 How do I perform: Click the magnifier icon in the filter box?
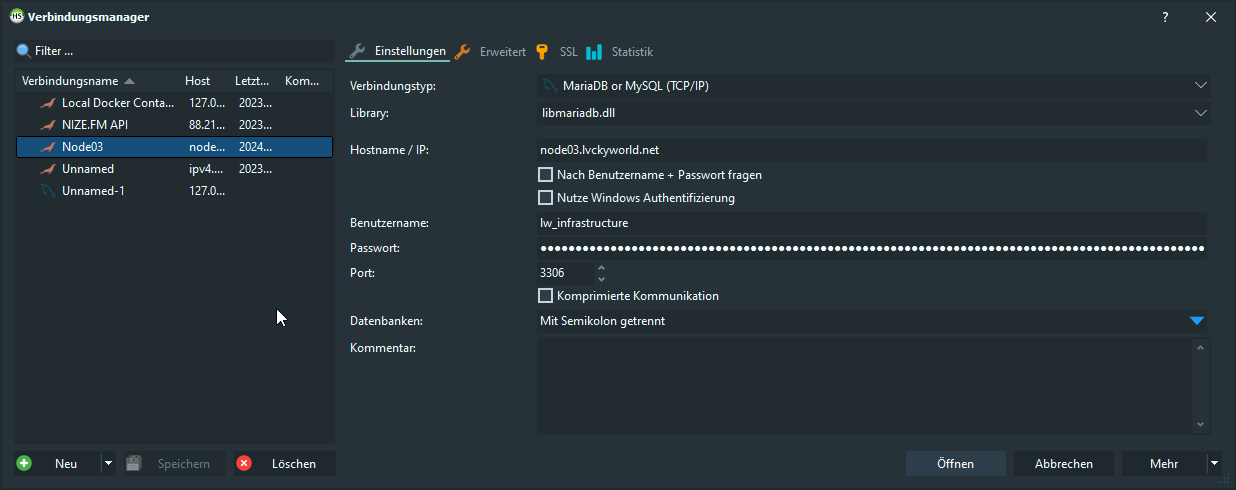coord(24,50)
